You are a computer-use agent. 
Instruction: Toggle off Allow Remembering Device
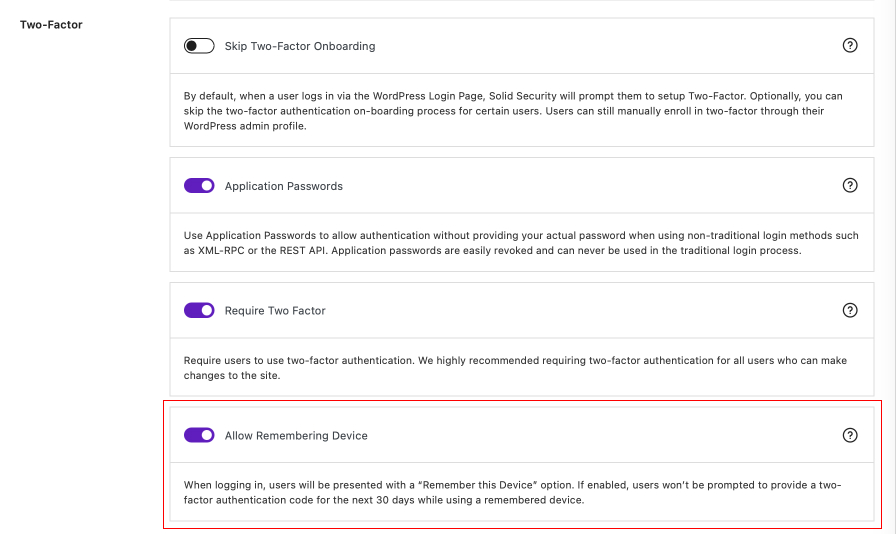click(x=199, y=435)
